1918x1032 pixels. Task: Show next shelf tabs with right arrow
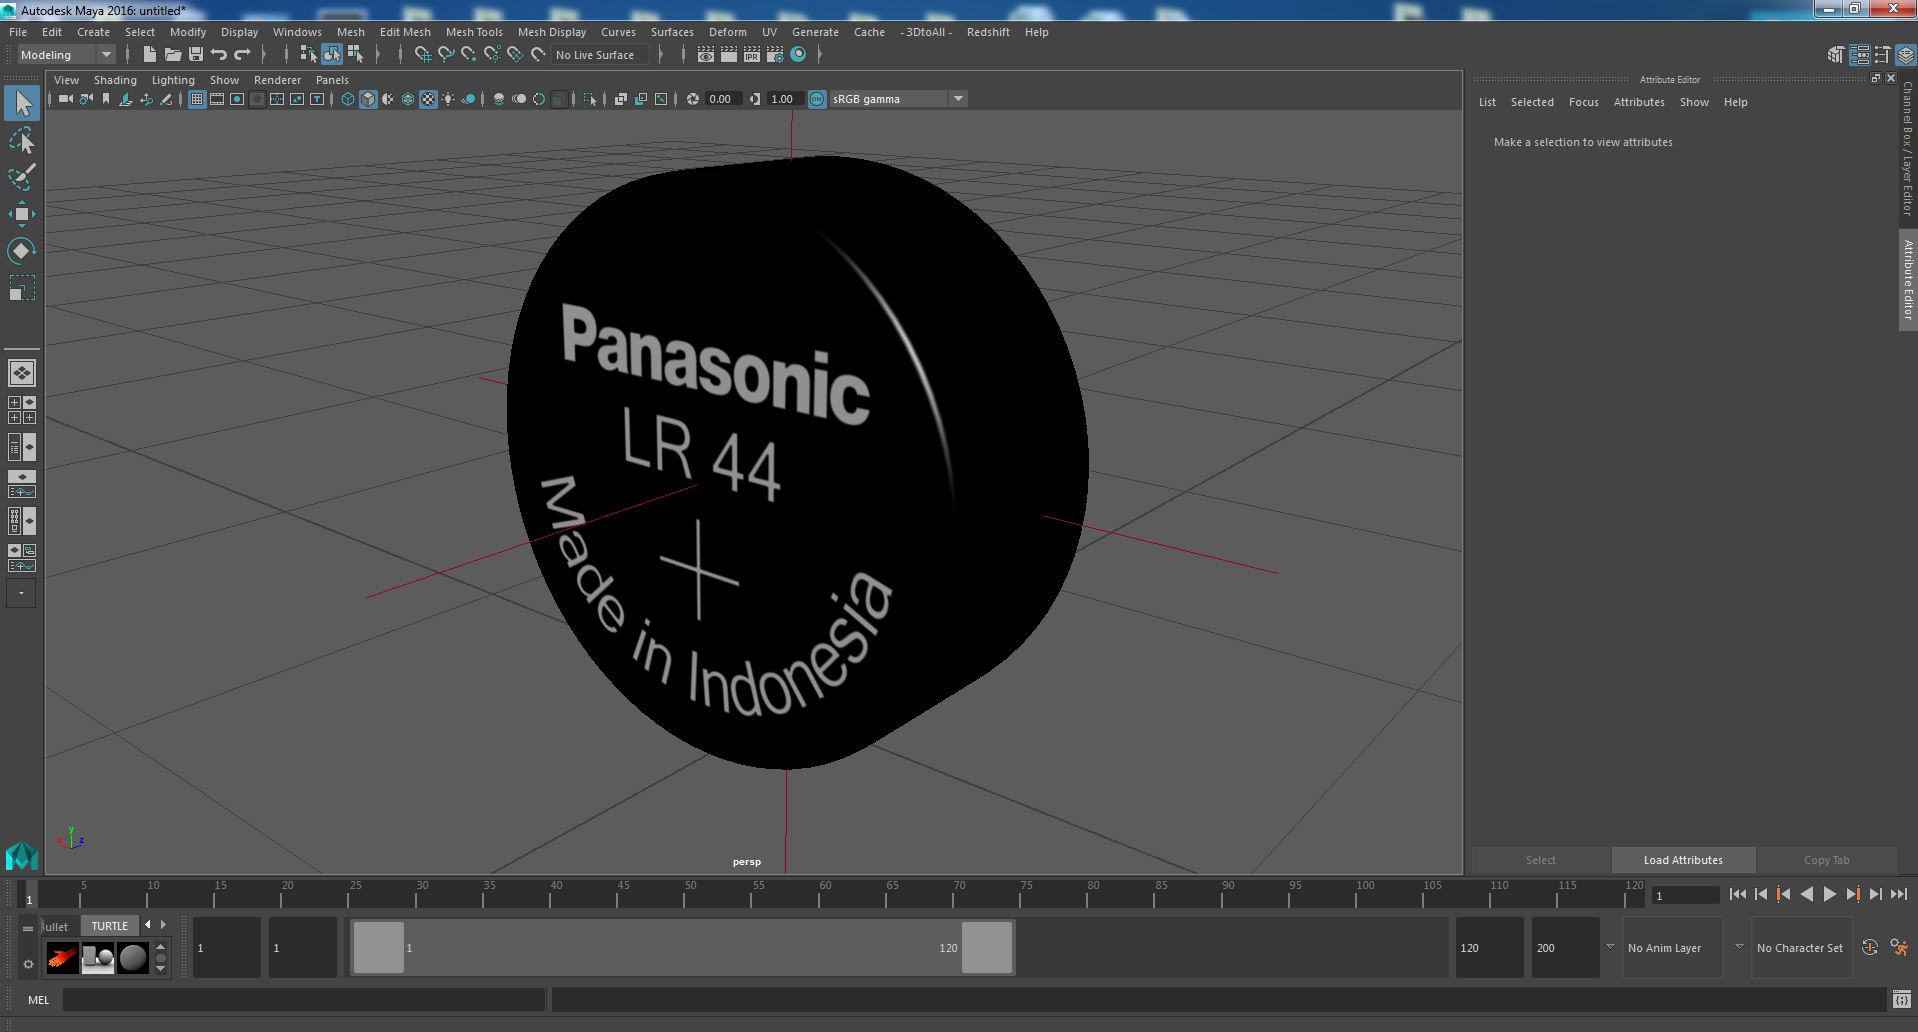[164, 925]
